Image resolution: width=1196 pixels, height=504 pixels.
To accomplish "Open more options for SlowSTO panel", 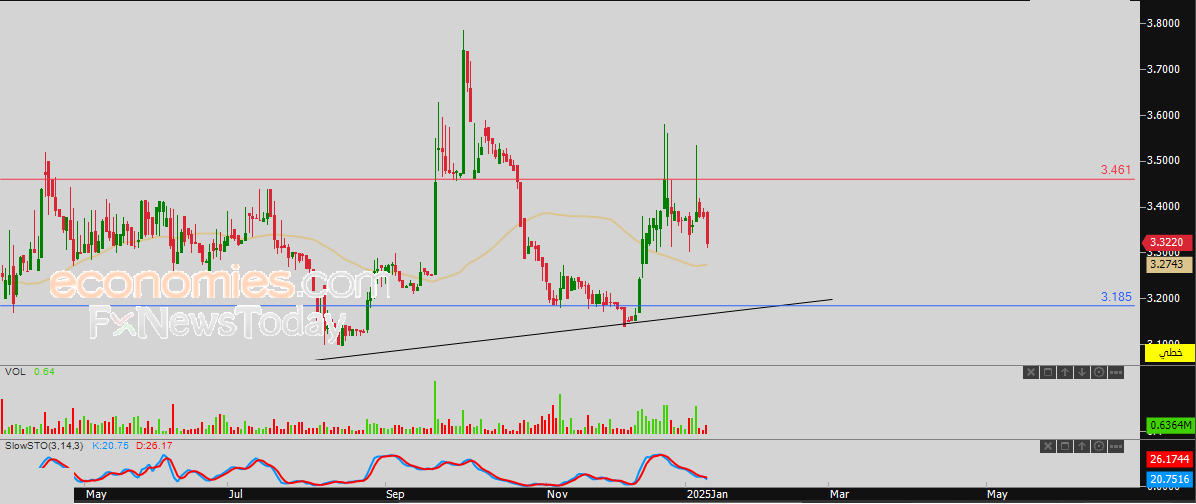I will pos(1116,446).
